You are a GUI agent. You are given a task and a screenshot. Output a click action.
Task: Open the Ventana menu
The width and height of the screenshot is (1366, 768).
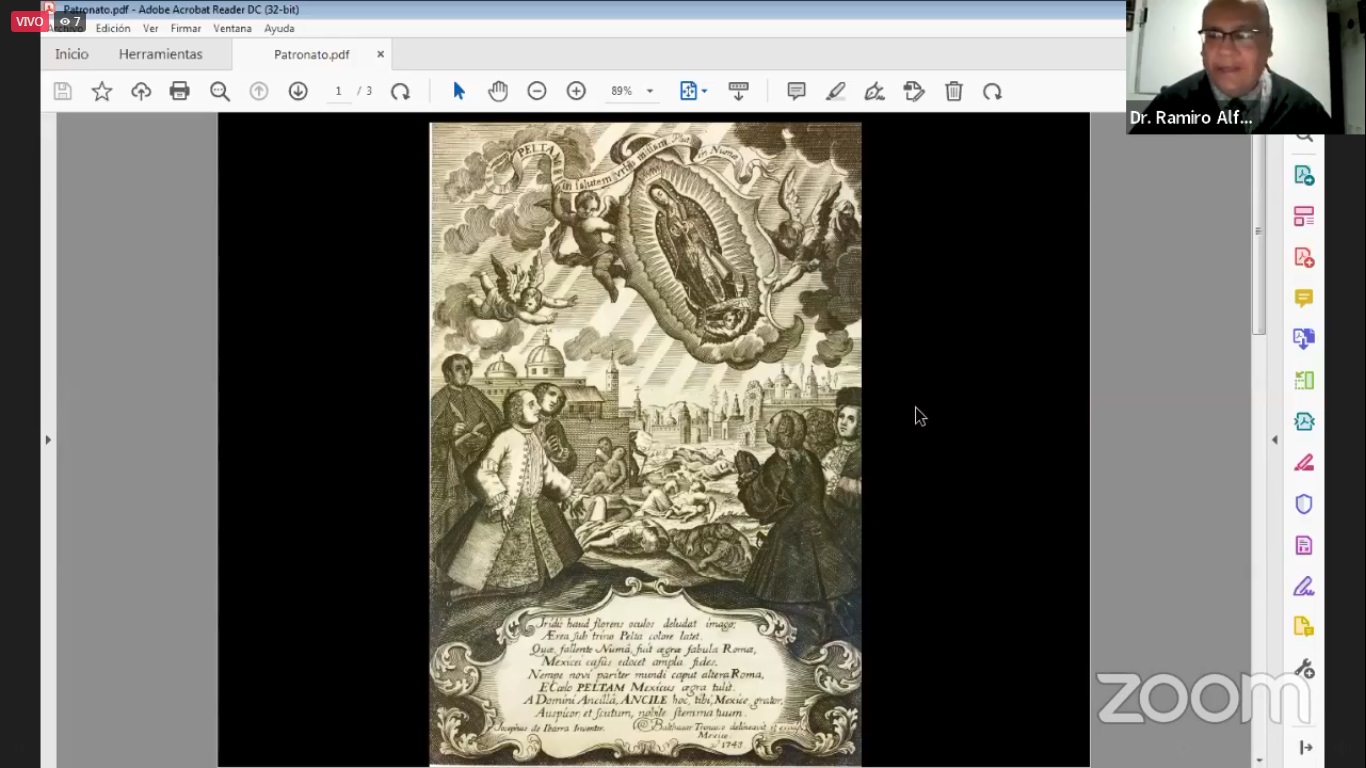[x=232, y=28]
